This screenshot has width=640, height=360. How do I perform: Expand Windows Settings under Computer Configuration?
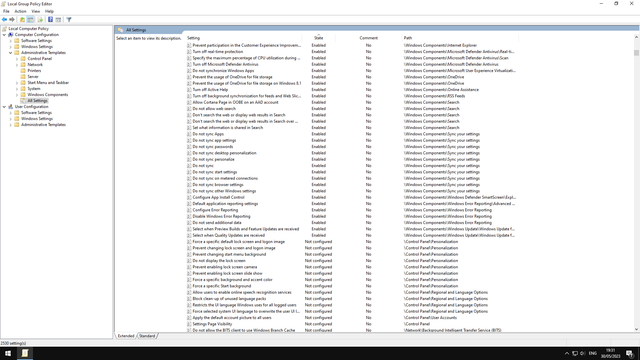point(11,47)
